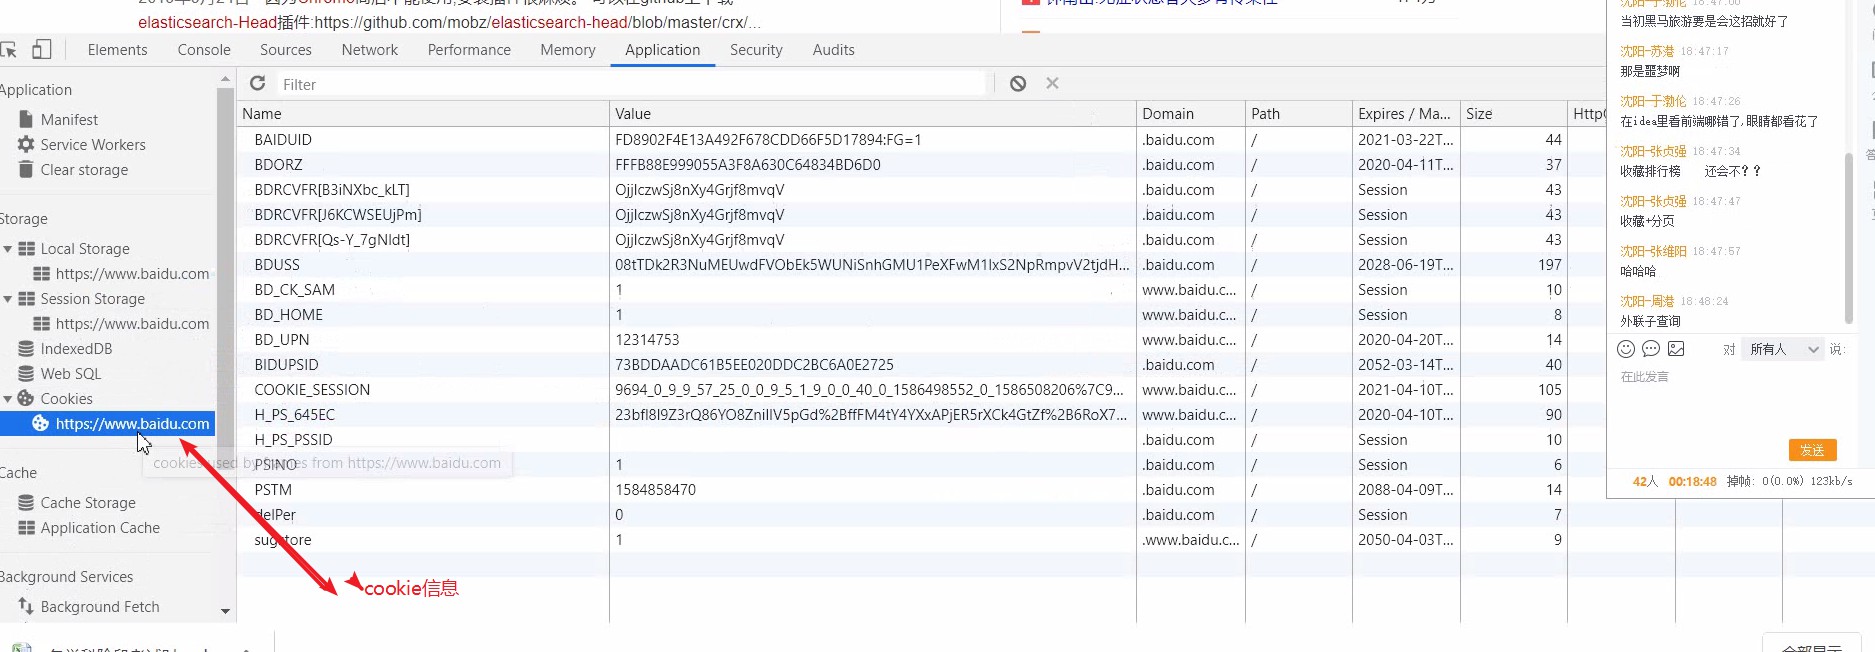1875x652 pixels.
Task: Sort cookies by the Path column header
Action: point(1298,113)
